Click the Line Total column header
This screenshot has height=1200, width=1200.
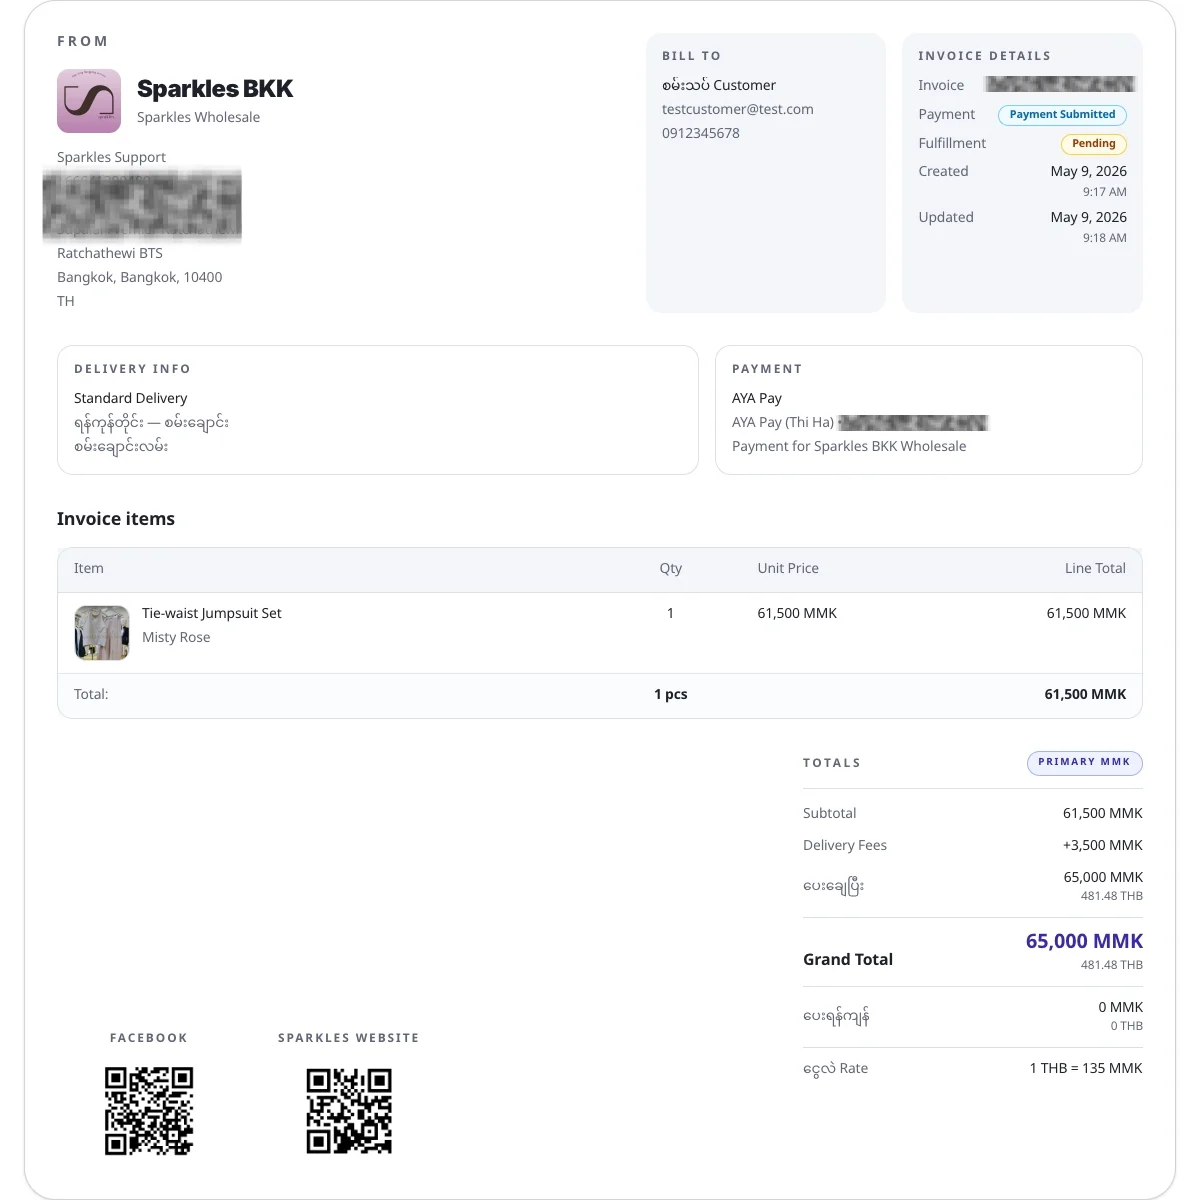pyautogui.click(x=1095, y=568)
